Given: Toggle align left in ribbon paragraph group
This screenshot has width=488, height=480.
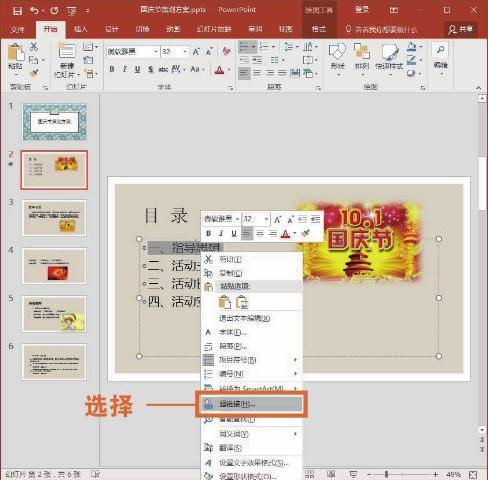Looking at the screenshot, I should click(244, 73).
